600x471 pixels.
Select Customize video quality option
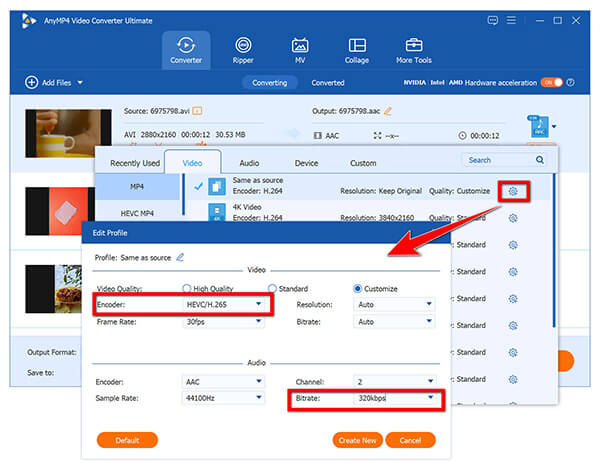(357, 288)
